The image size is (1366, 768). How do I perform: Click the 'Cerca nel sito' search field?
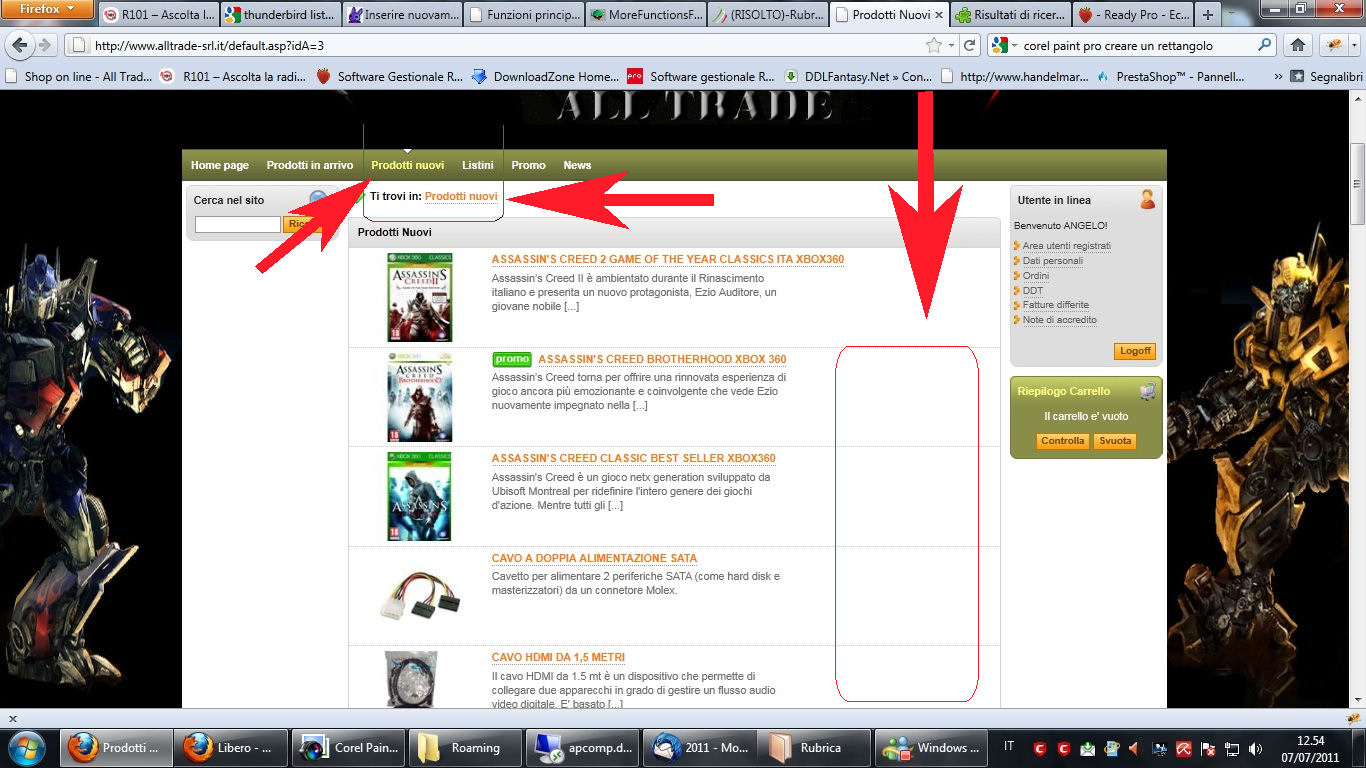click(238, 225)
